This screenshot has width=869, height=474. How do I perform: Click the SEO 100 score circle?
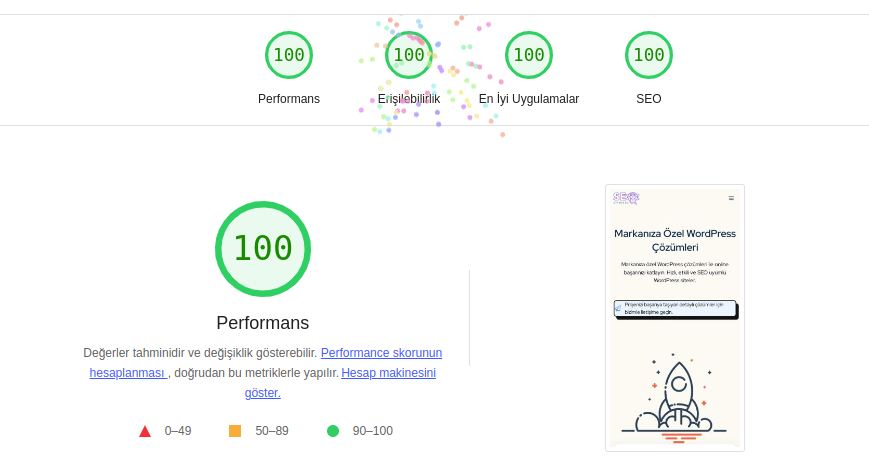tap(649, 55)
